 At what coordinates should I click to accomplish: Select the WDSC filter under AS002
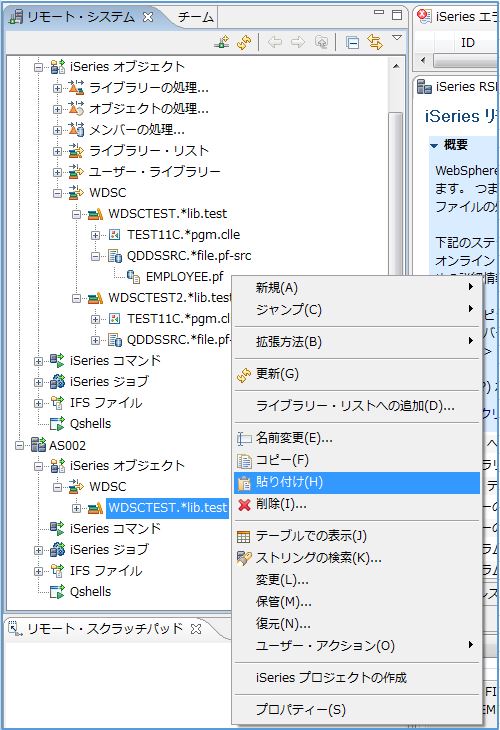[x=108, y=487]
